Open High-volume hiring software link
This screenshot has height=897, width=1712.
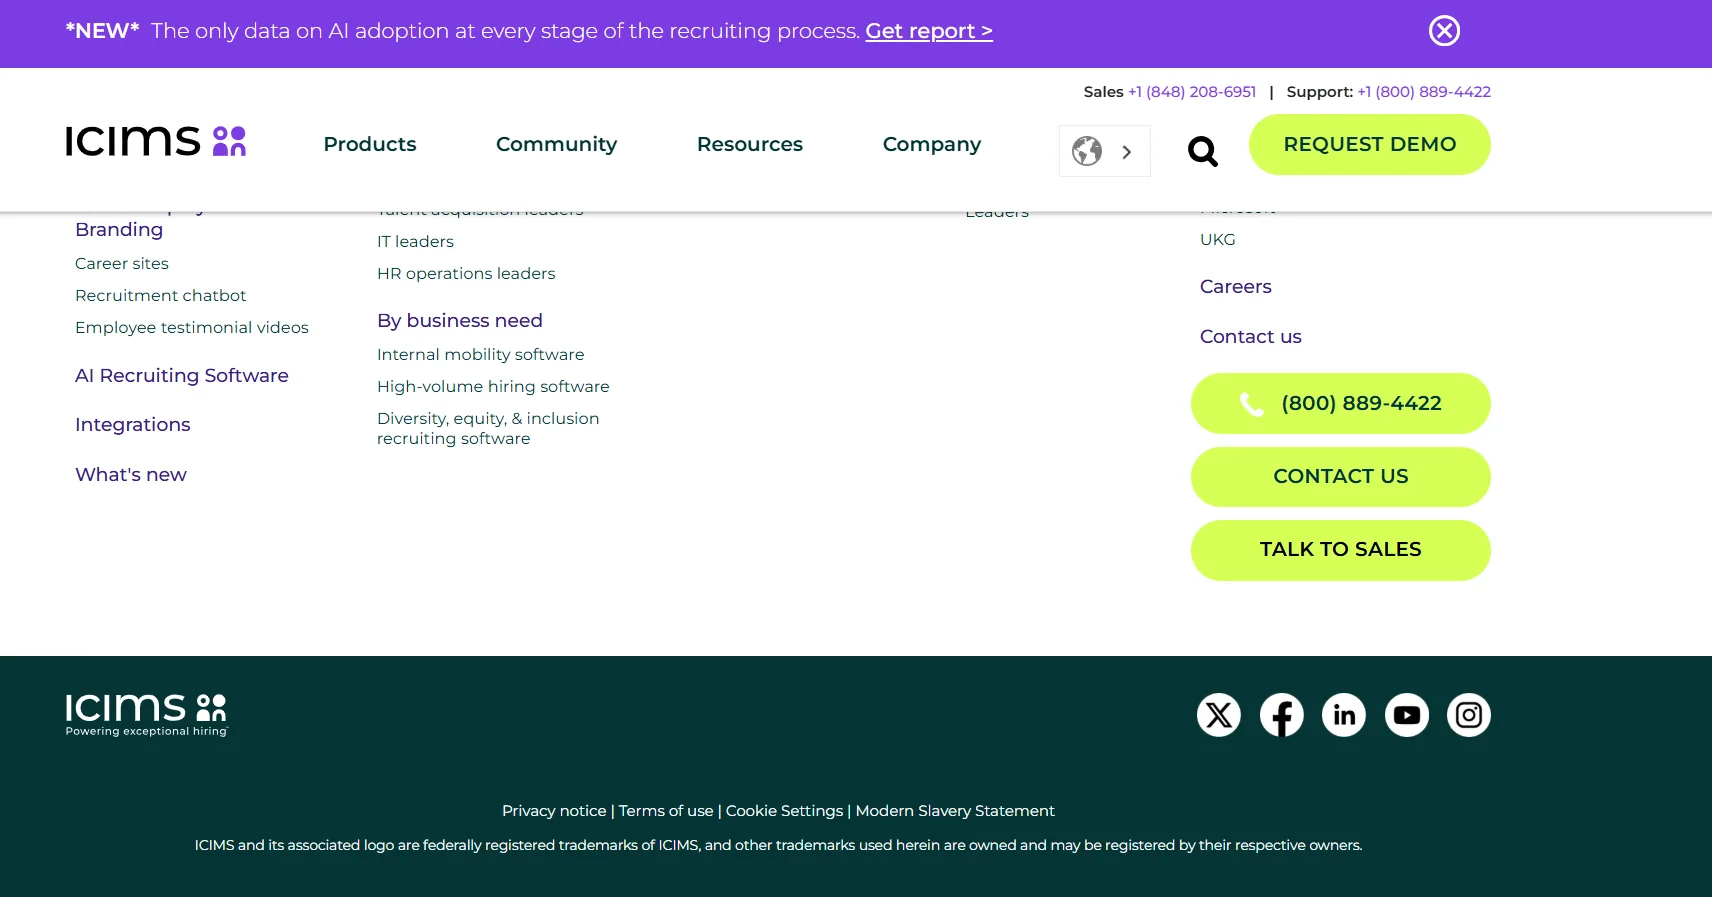point(493,386)
